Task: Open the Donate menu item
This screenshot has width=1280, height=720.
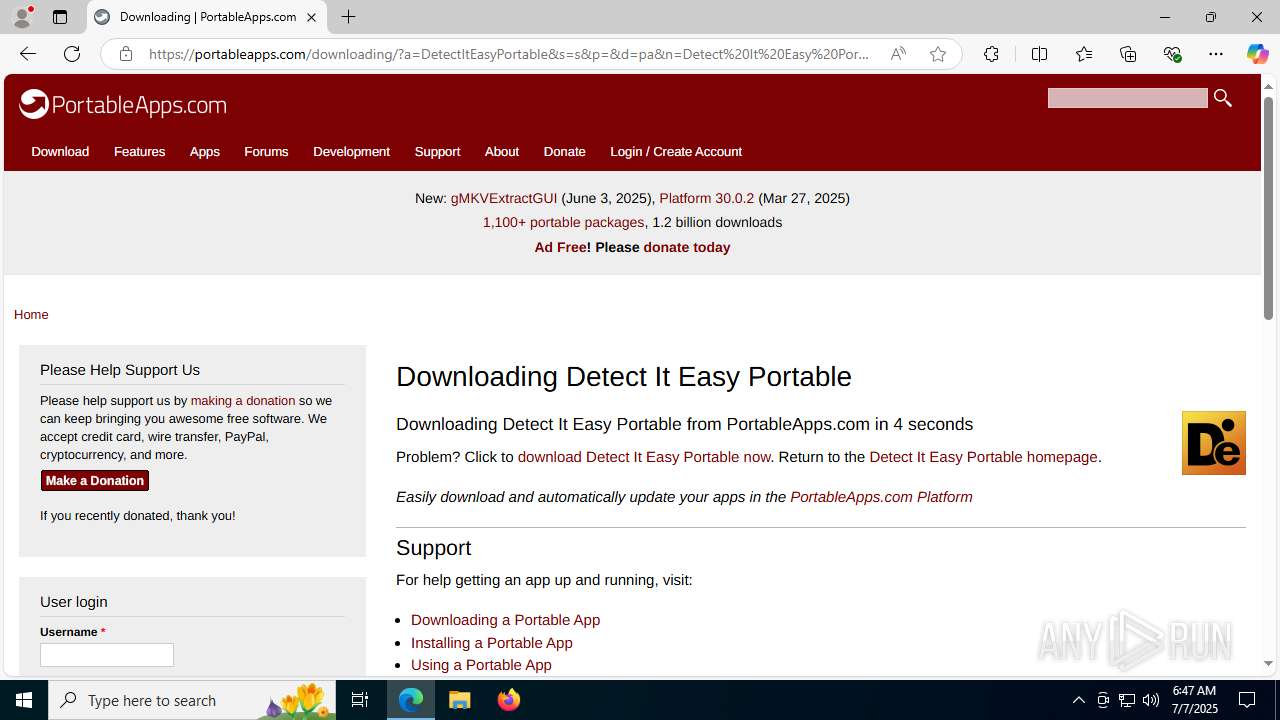Action: pyautogui.click(x=564, y=152)
